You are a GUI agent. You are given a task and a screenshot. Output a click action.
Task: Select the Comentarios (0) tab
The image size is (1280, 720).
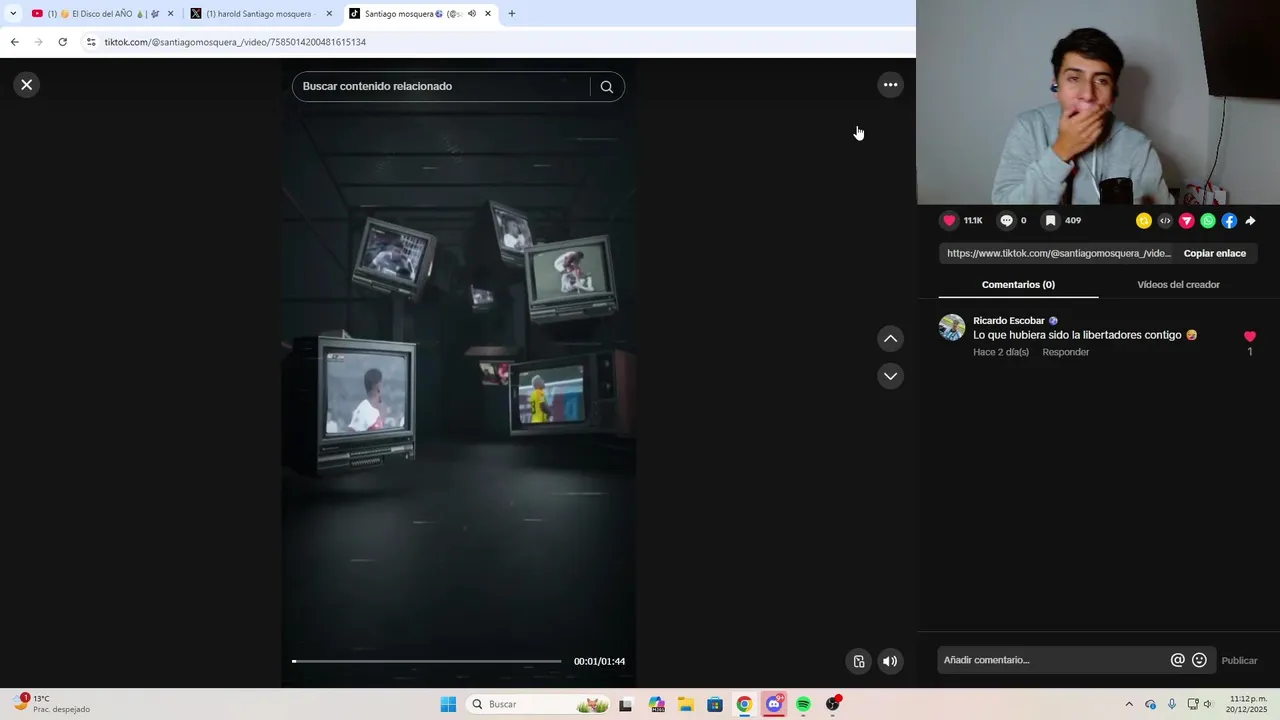1018,285
